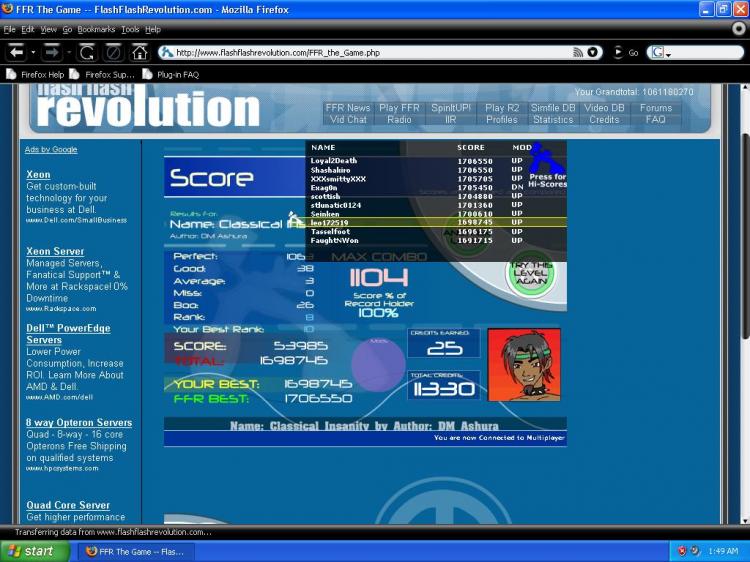
Task: Click the page vertical scrollbar thumb
Action: [745, 237]
